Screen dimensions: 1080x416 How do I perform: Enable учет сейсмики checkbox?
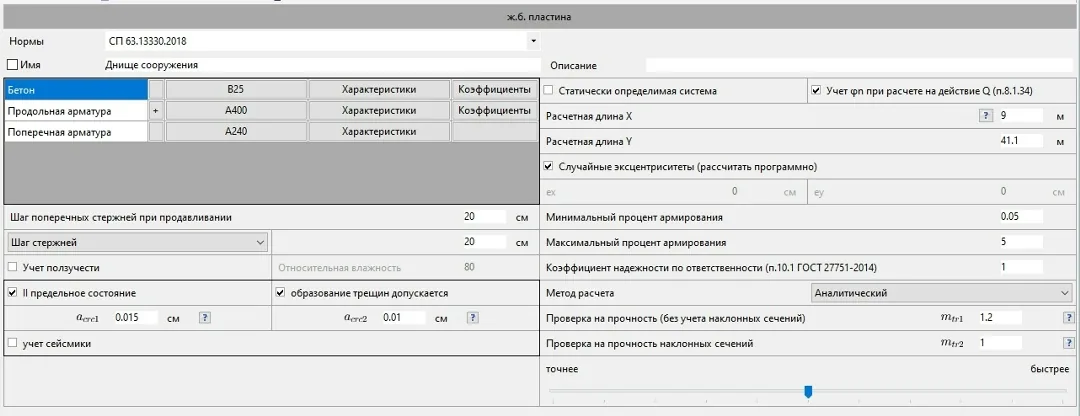click(x=12, y=342)
